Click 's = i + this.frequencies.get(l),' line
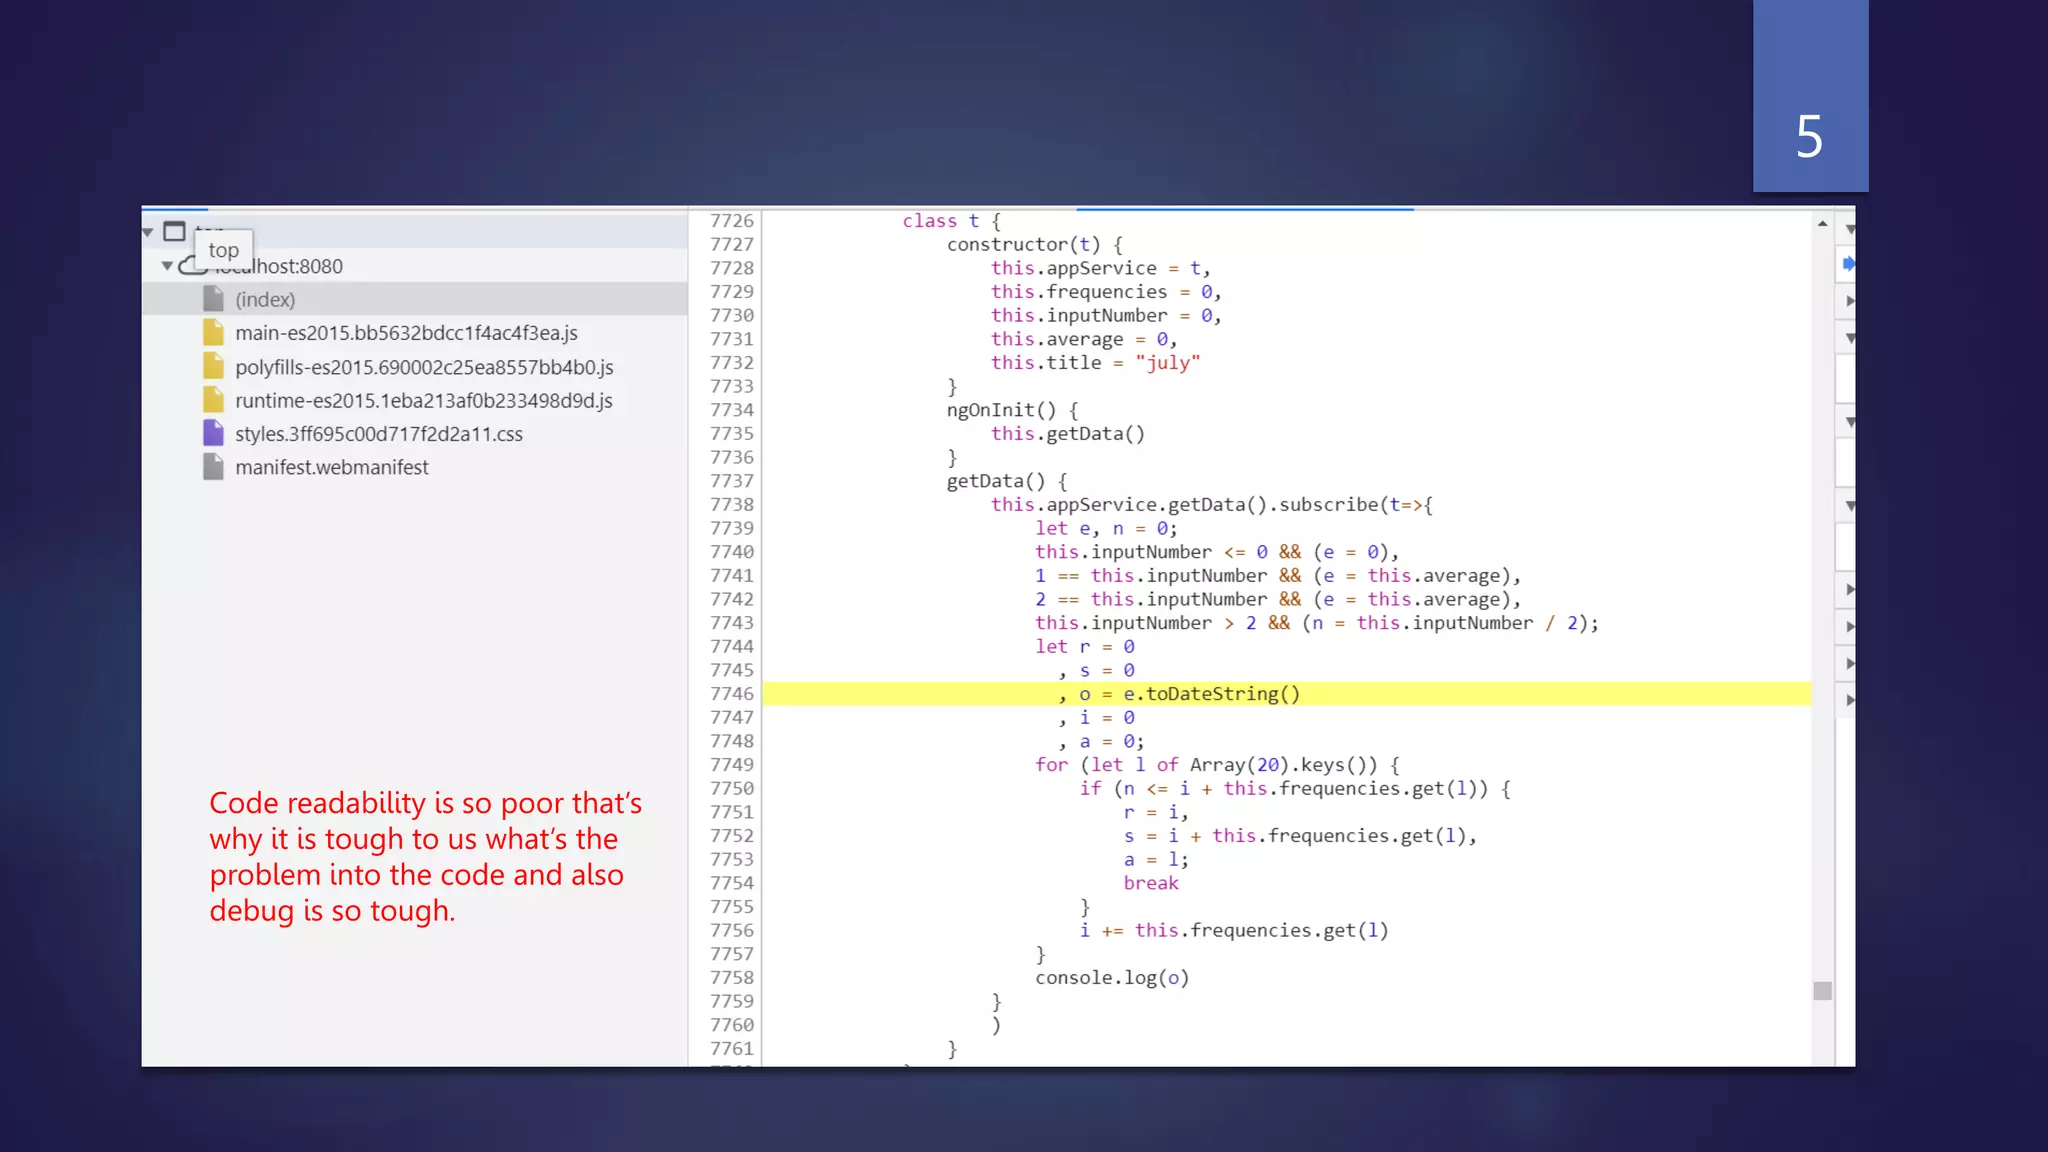 pyautogui.click(x=1300, y=836)
